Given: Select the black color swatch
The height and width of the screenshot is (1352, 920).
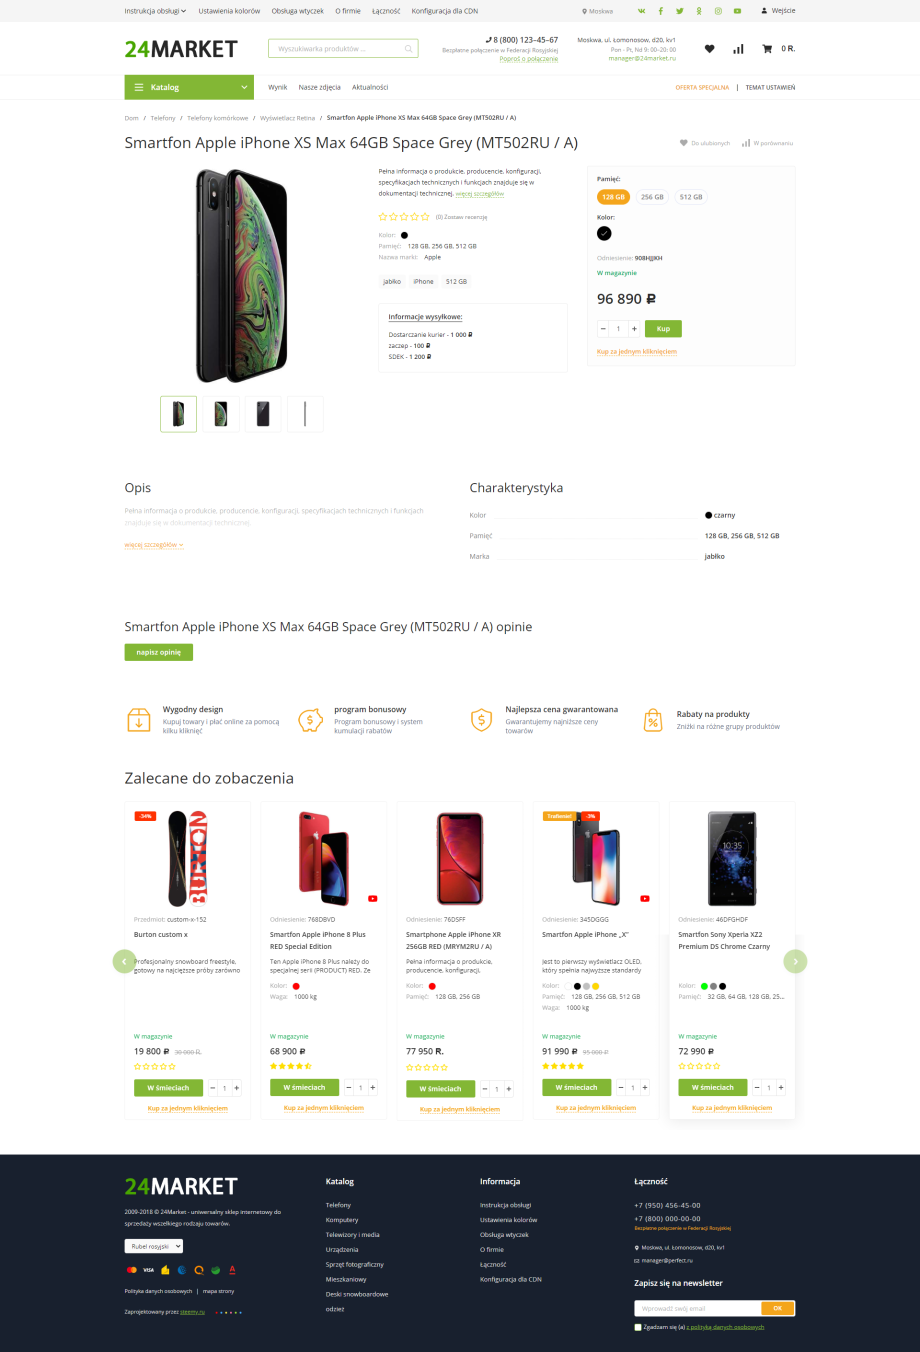Looking at the screenshot, I should tap(604, 233).
